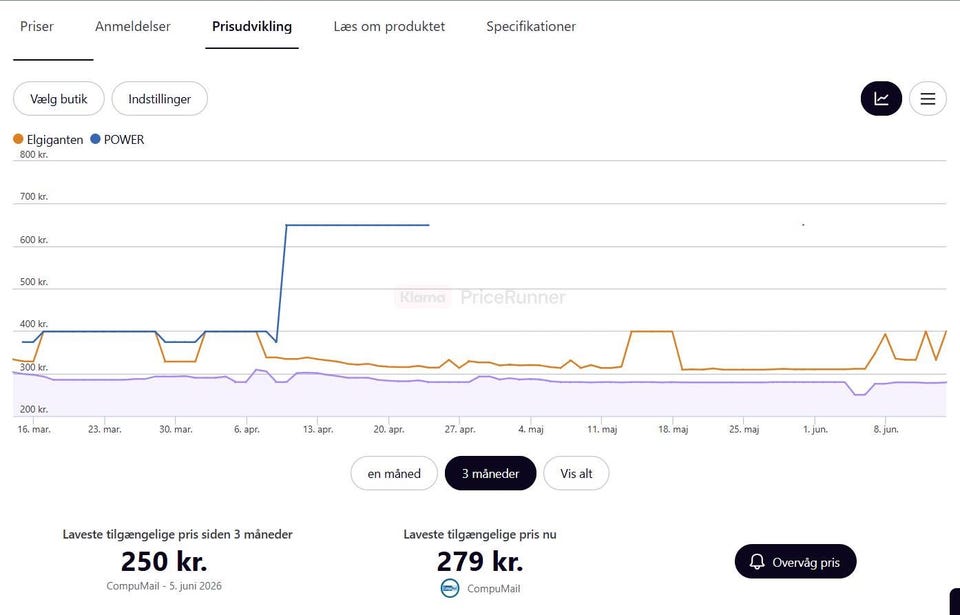Click the CompuMail - 5. juni 2026 text
This screenshot has height=615, width=960.
tap(164, 586)
